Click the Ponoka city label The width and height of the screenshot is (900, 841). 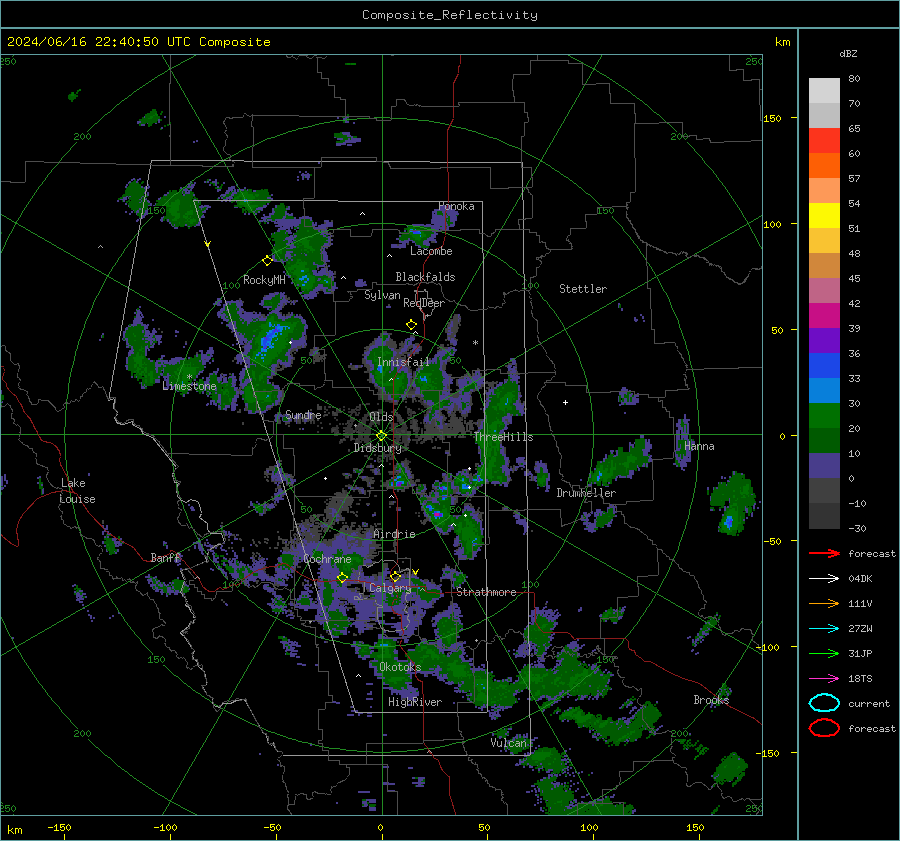pyautogui.click(x=456, y=206)
